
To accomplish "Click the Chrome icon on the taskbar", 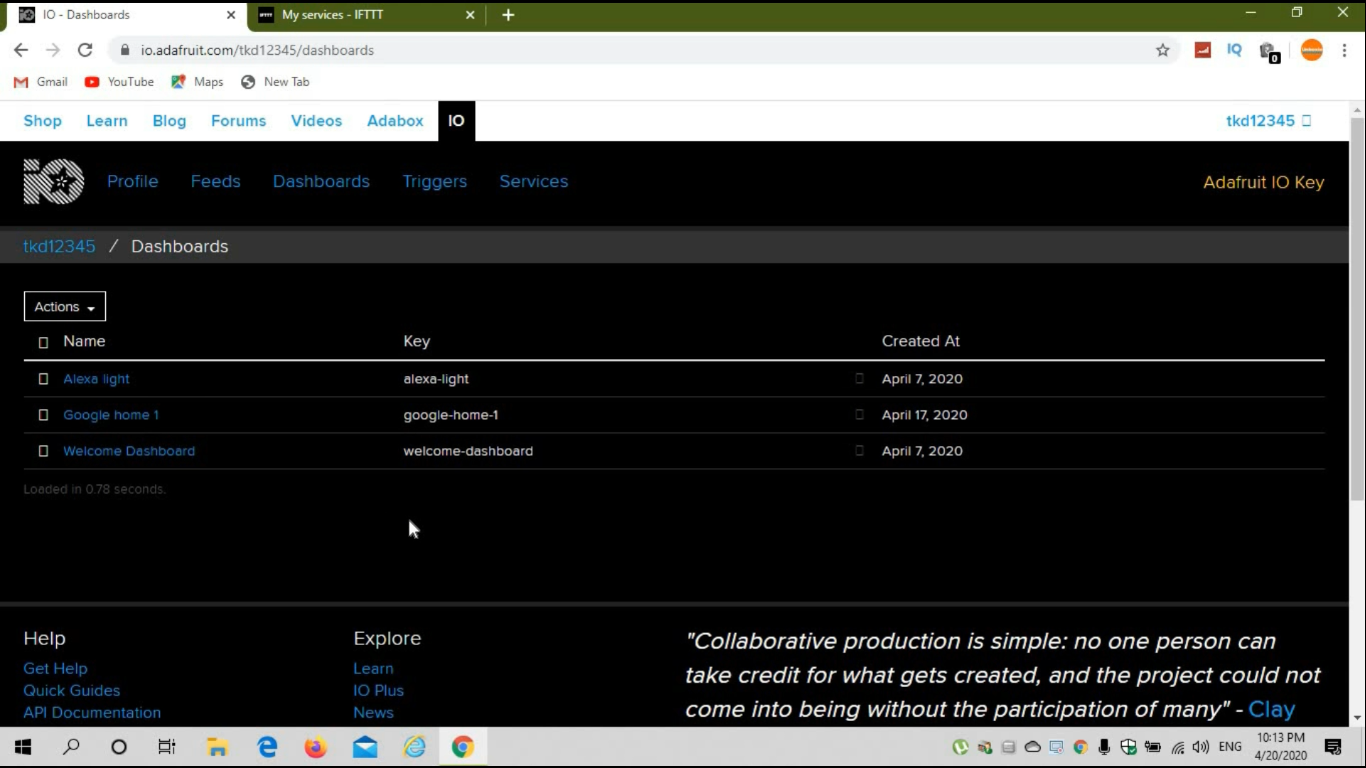I will click(x=462, y=747).
